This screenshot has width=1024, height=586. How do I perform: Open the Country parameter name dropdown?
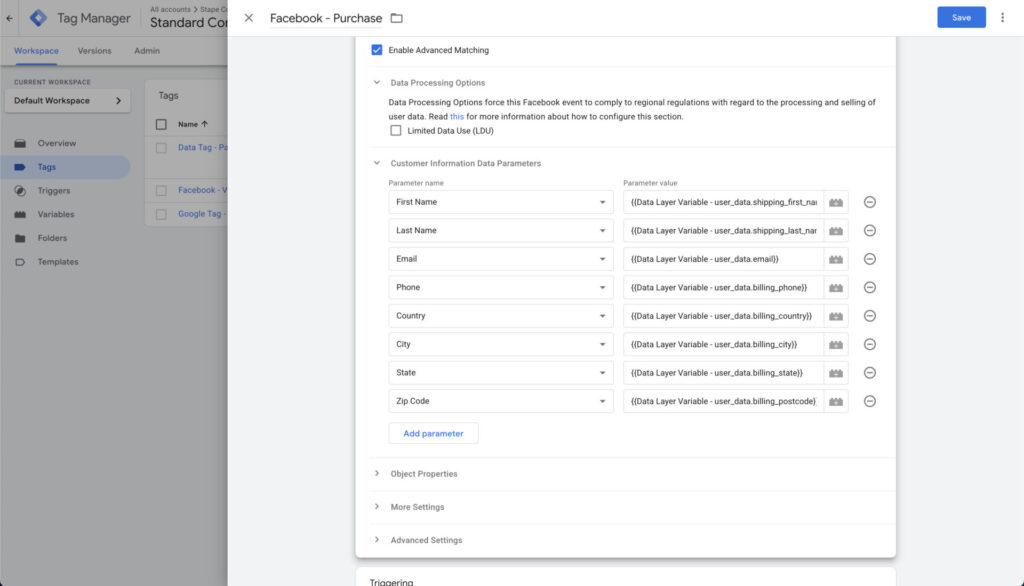(x=501, y=316)
